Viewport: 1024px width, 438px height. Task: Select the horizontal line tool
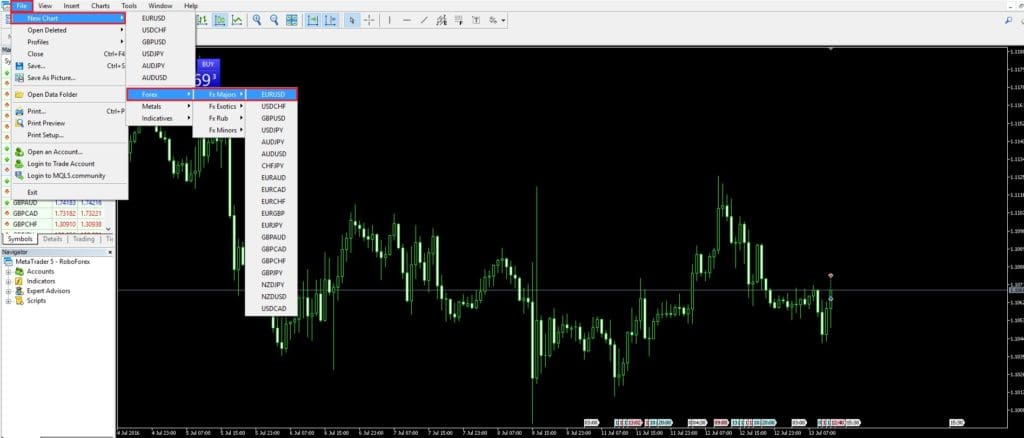(x=407, y=20)
